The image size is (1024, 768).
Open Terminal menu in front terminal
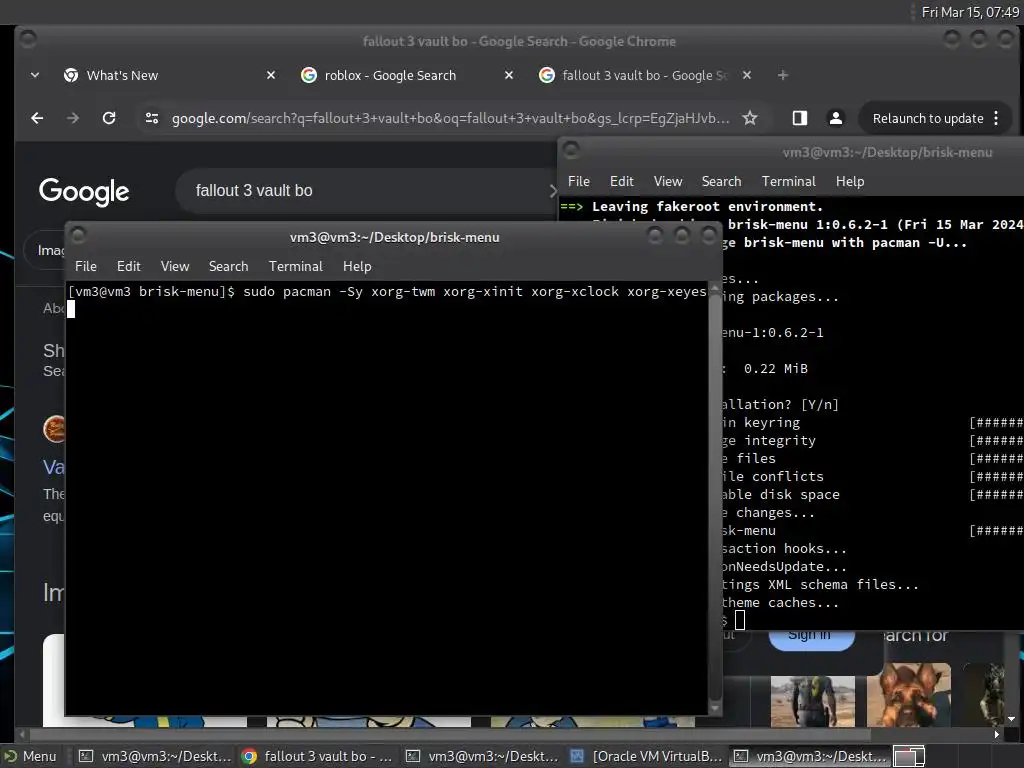click(x=296, y=266)
